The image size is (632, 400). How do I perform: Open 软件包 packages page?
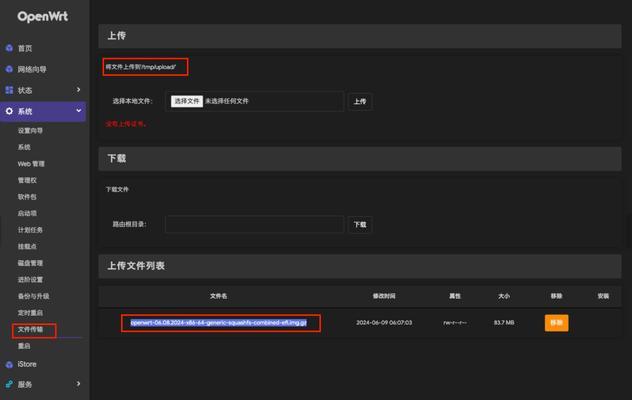[x=27, y=197]
